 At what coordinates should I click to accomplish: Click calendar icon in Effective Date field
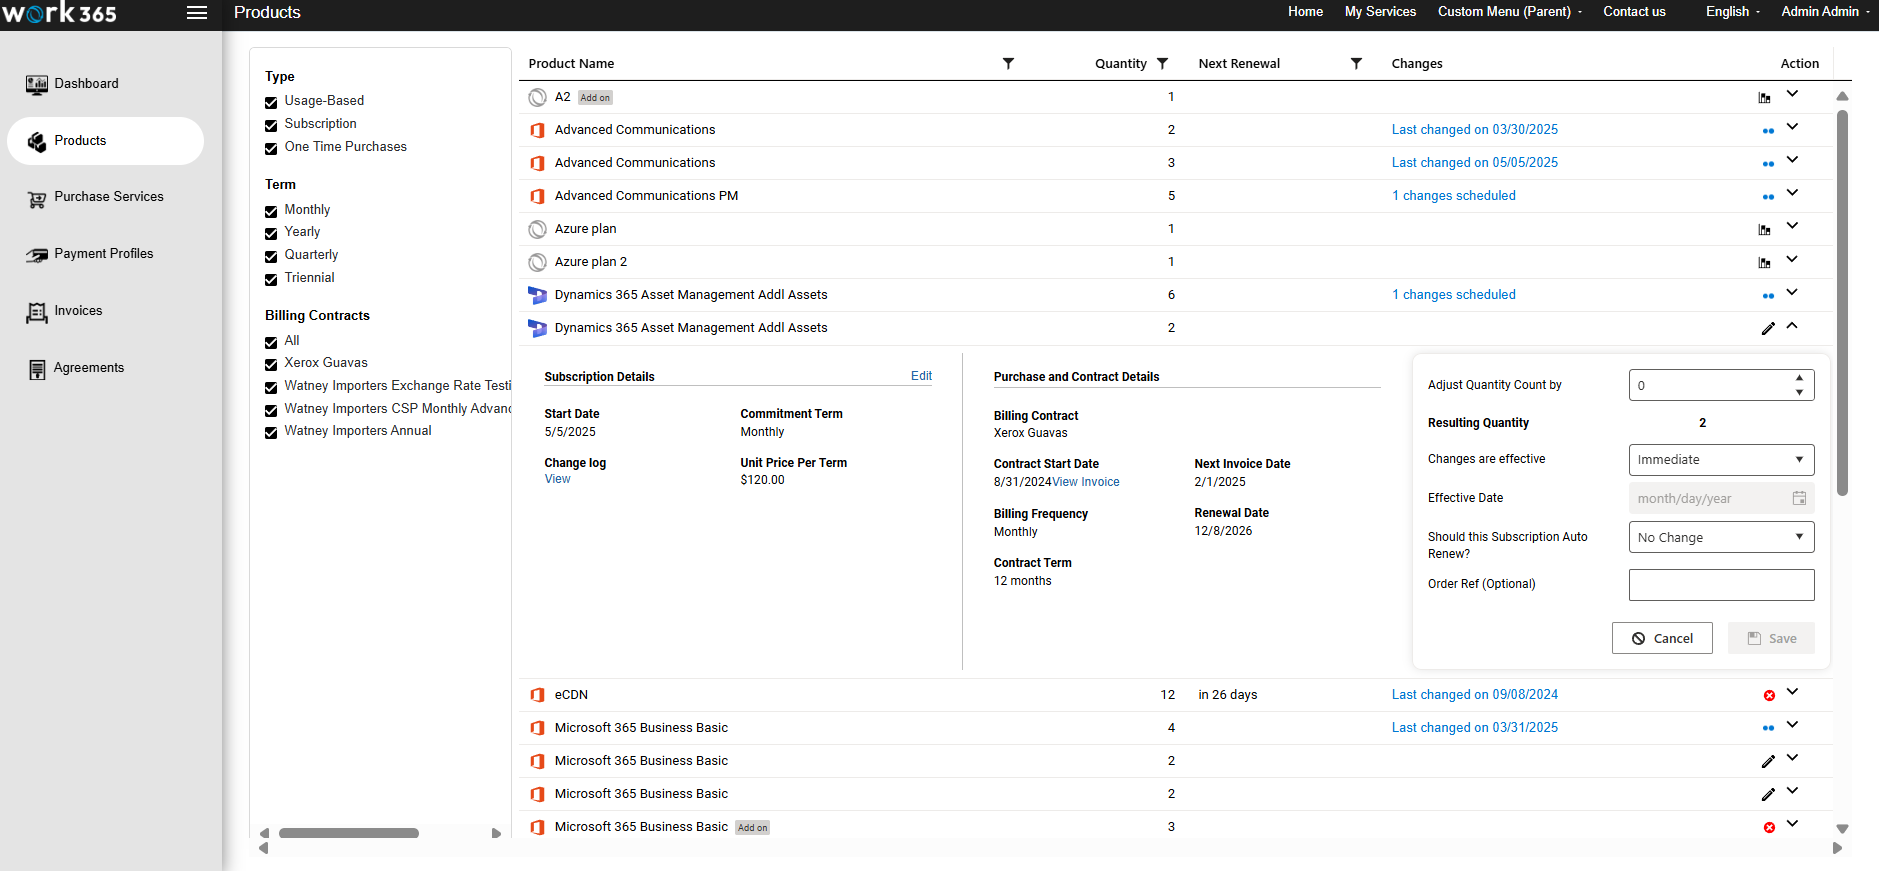click(x=1799, y=498)
